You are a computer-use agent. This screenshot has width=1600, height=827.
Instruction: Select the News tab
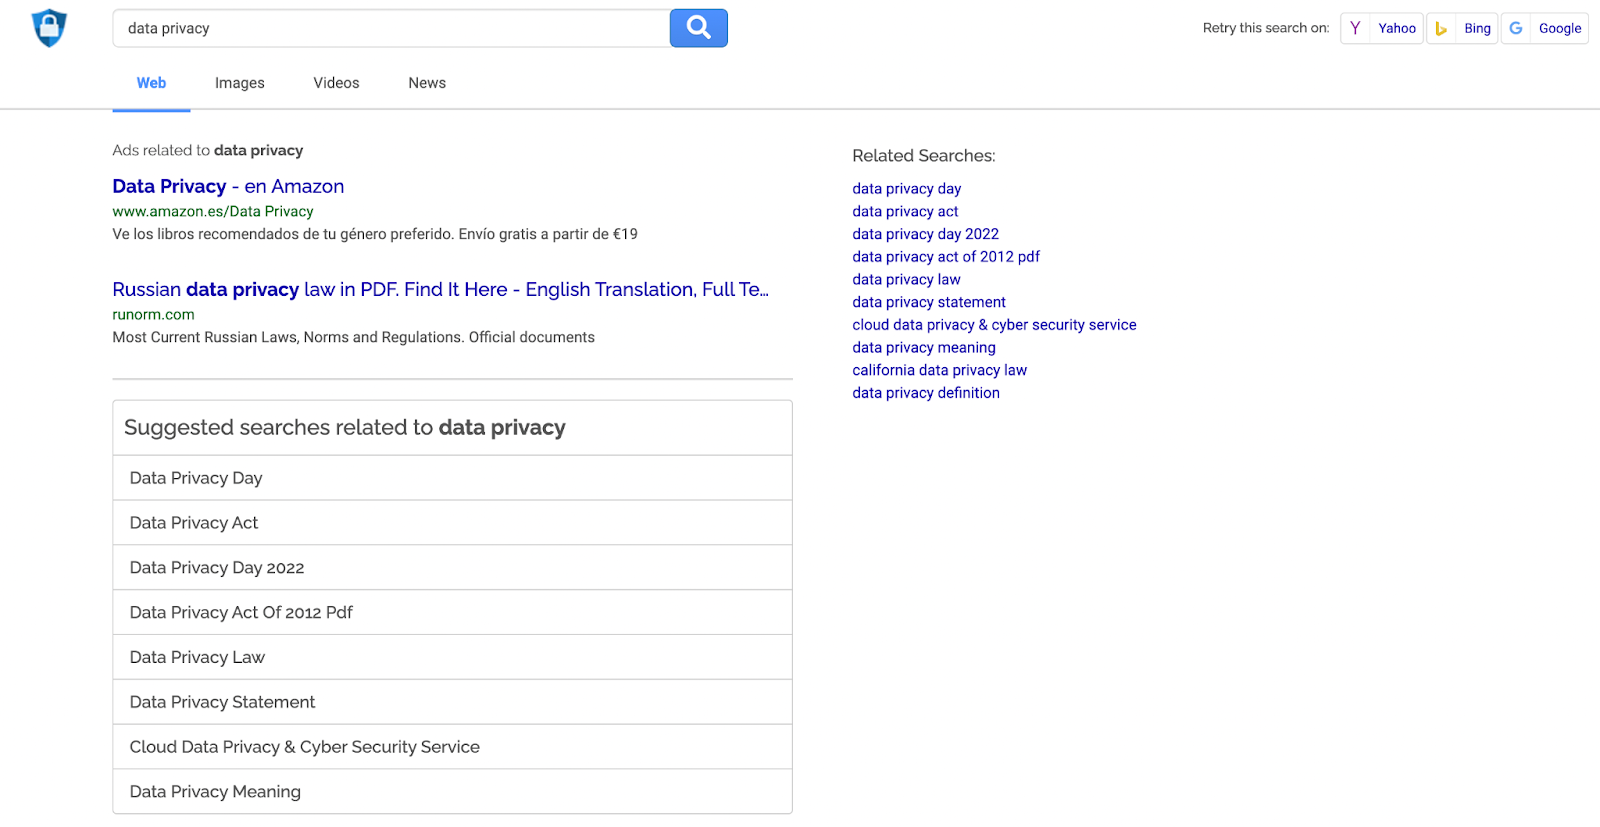tap(427, 83)
